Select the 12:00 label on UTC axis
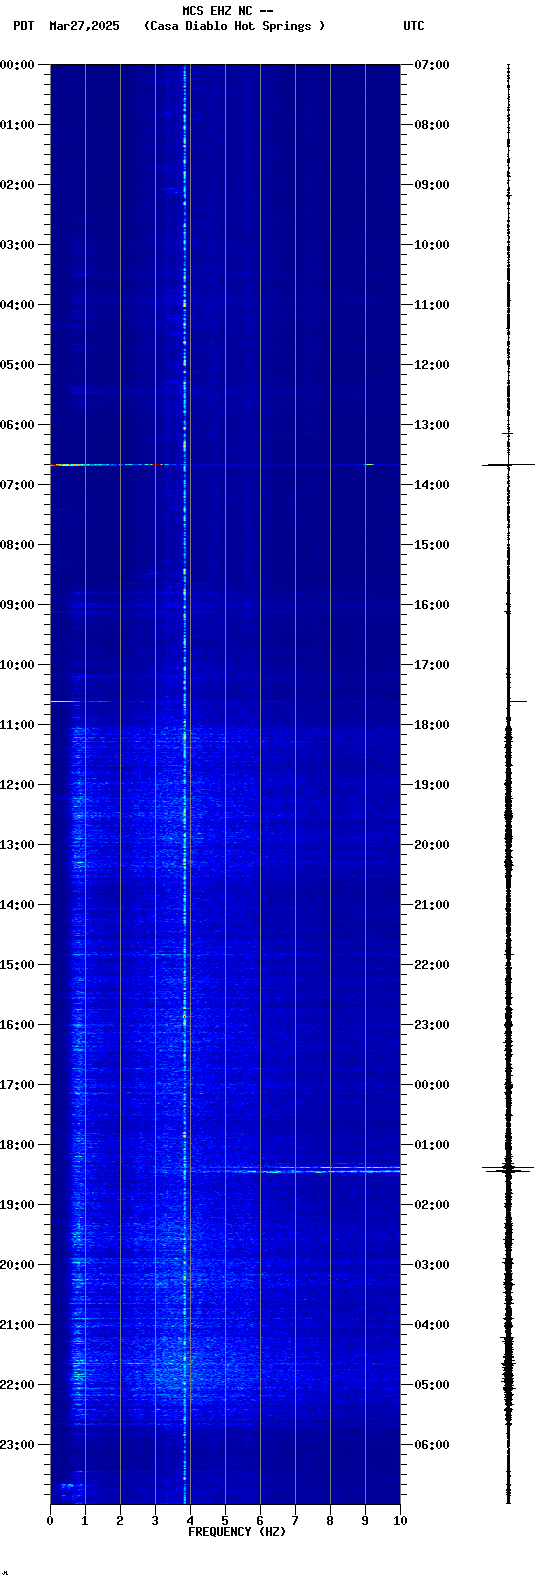 tap(431, 365)
